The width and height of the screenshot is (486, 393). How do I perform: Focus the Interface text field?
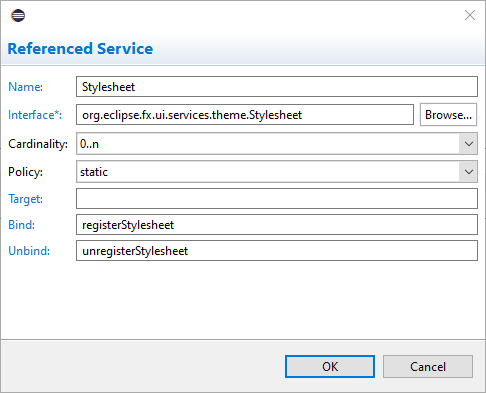tap(245, 115)
